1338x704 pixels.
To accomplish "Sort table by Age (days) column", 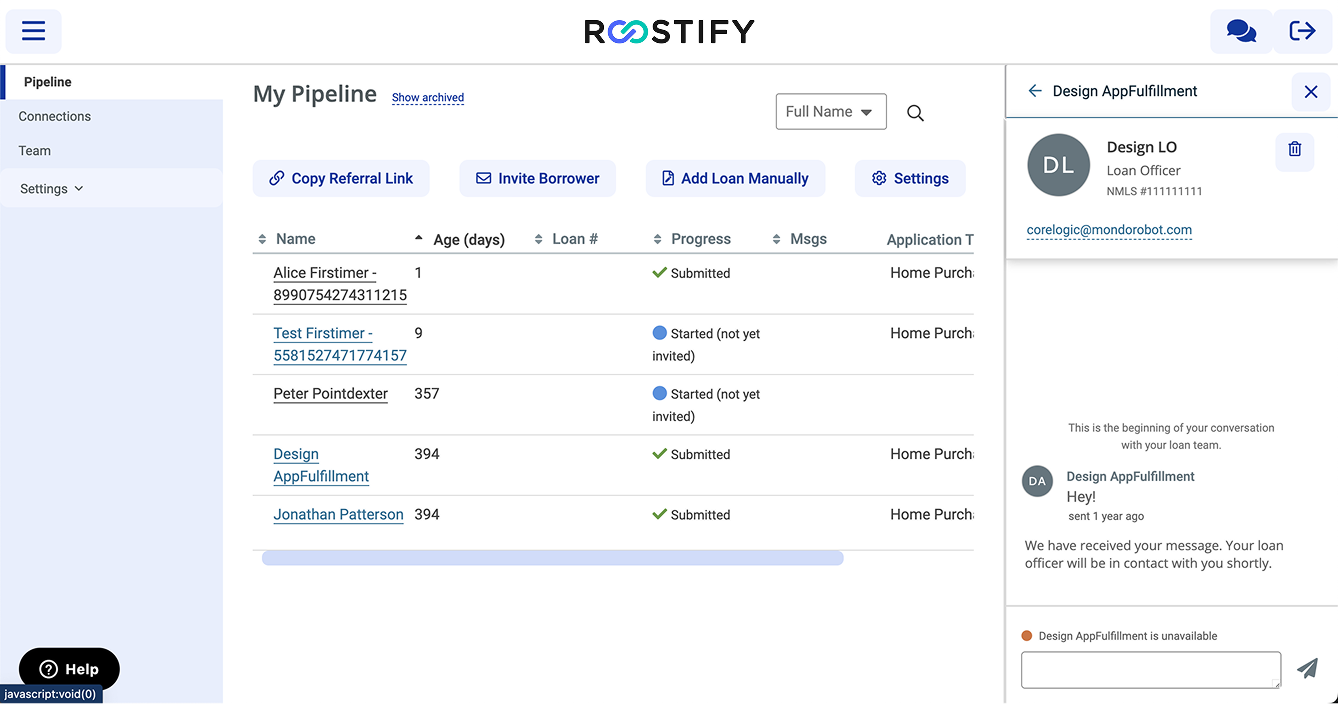I will click(460, 239).
